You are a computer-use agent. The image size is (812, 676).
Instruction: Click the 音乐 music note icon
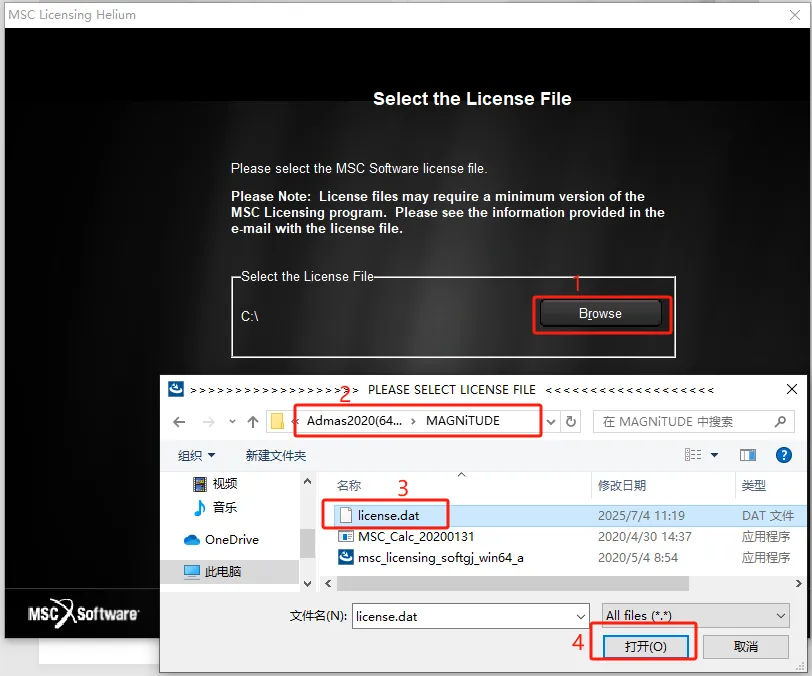200,507
